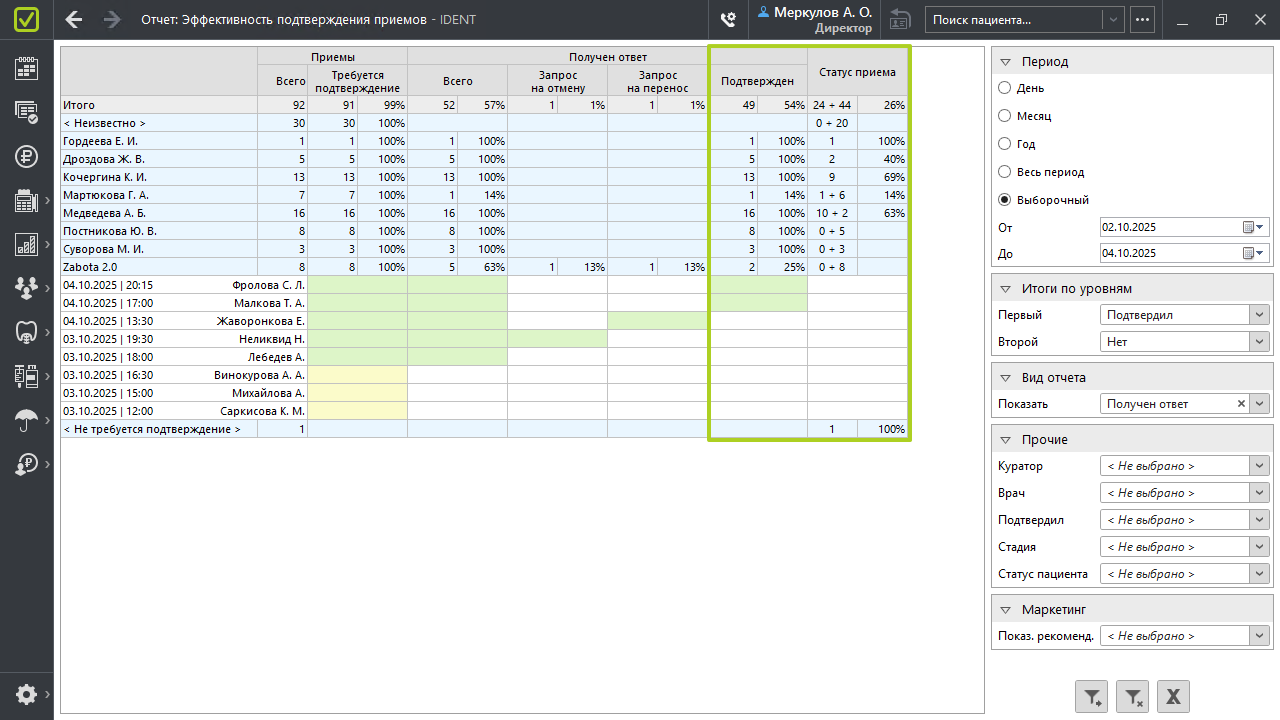Apply filter with the funnel arrow button
Image resolution: width=1280 pixels, height=720 pixels.
tap(1091, 696)
